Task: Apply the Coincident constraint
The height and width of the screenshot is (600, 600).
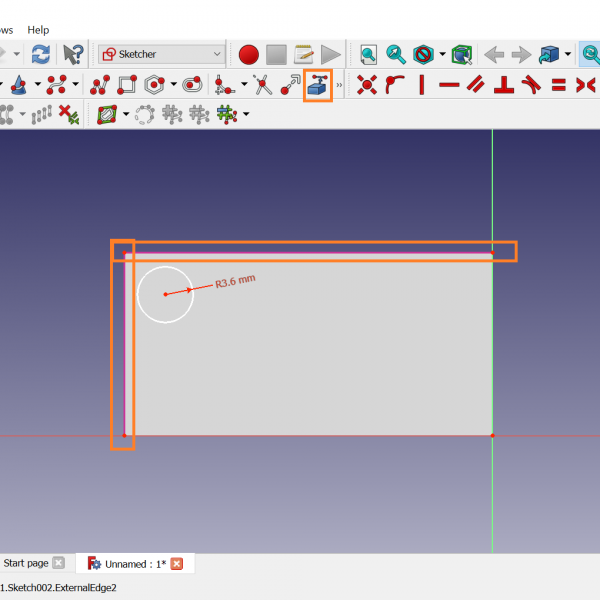Action: coord(367,85)
